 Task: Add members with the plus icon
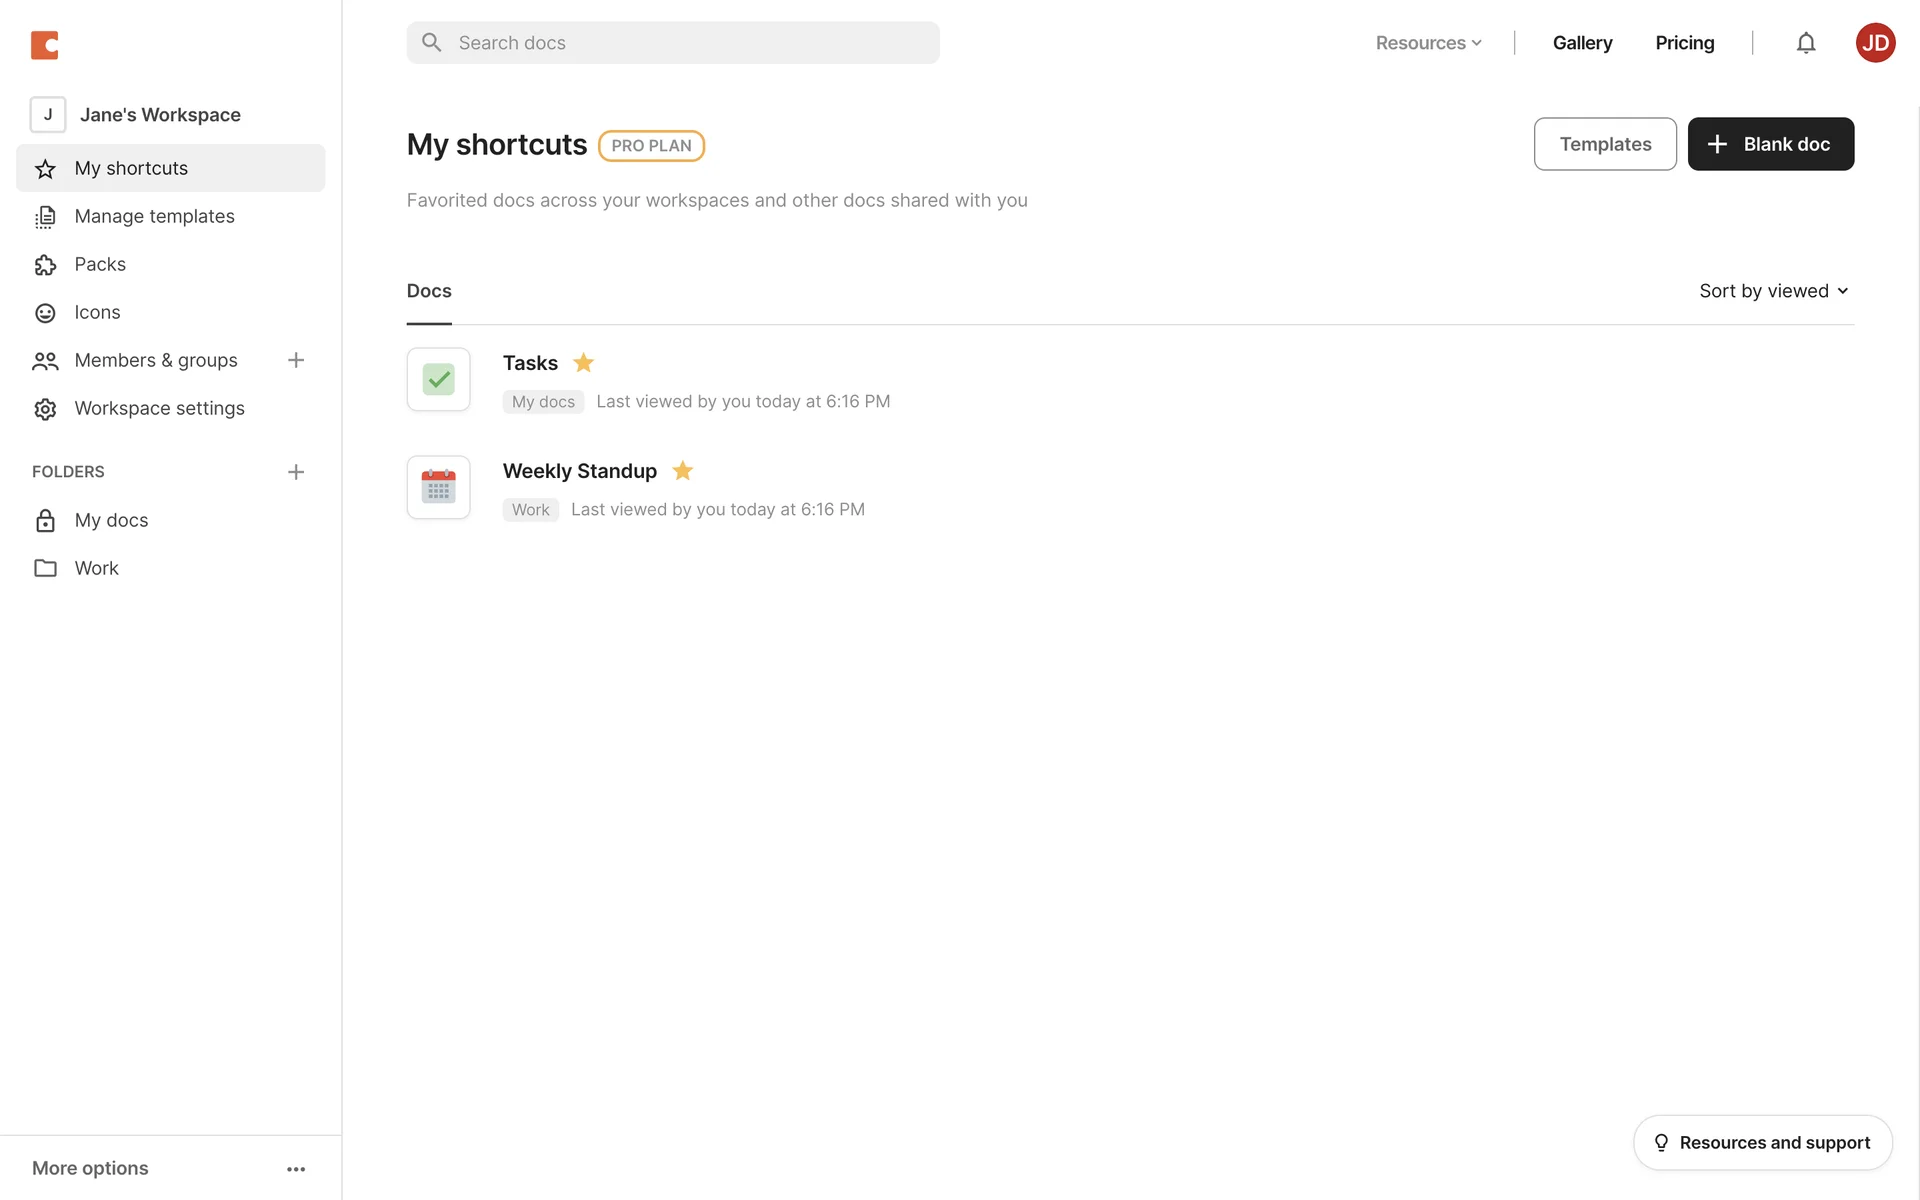click(296, 360)
